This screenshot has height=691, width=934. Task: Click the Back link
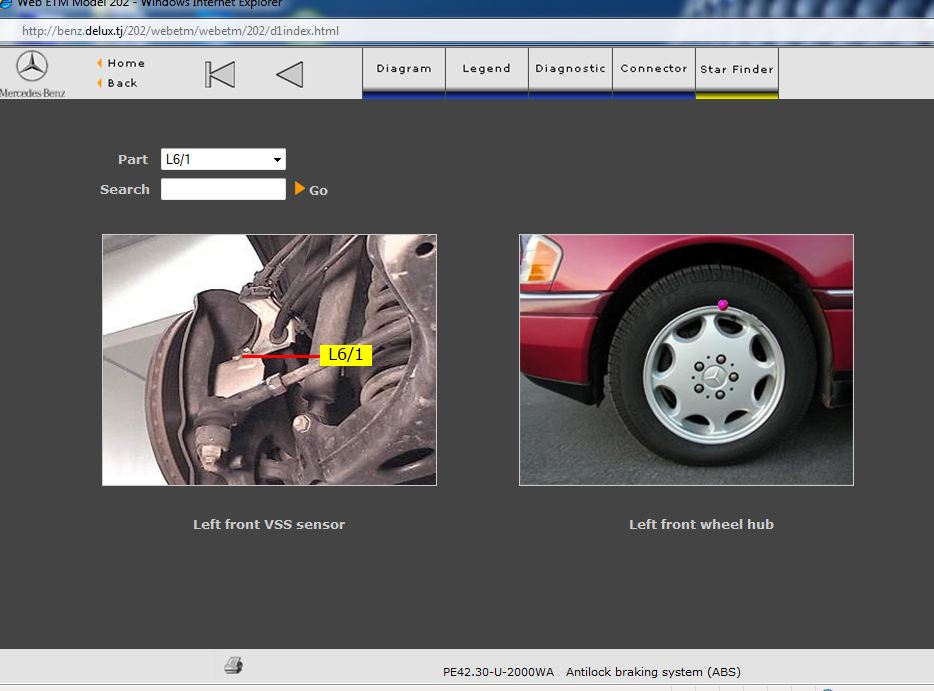pyautogui.click(x=122, y=83)
